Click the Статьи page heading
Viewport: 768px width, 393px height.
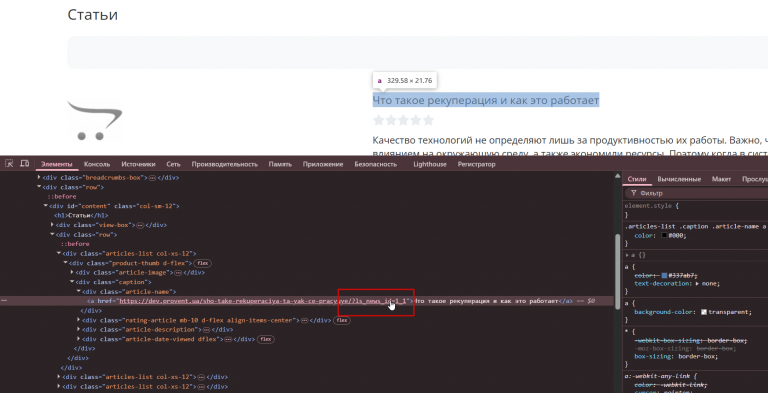pyautogui.click(x=93, y=14)
